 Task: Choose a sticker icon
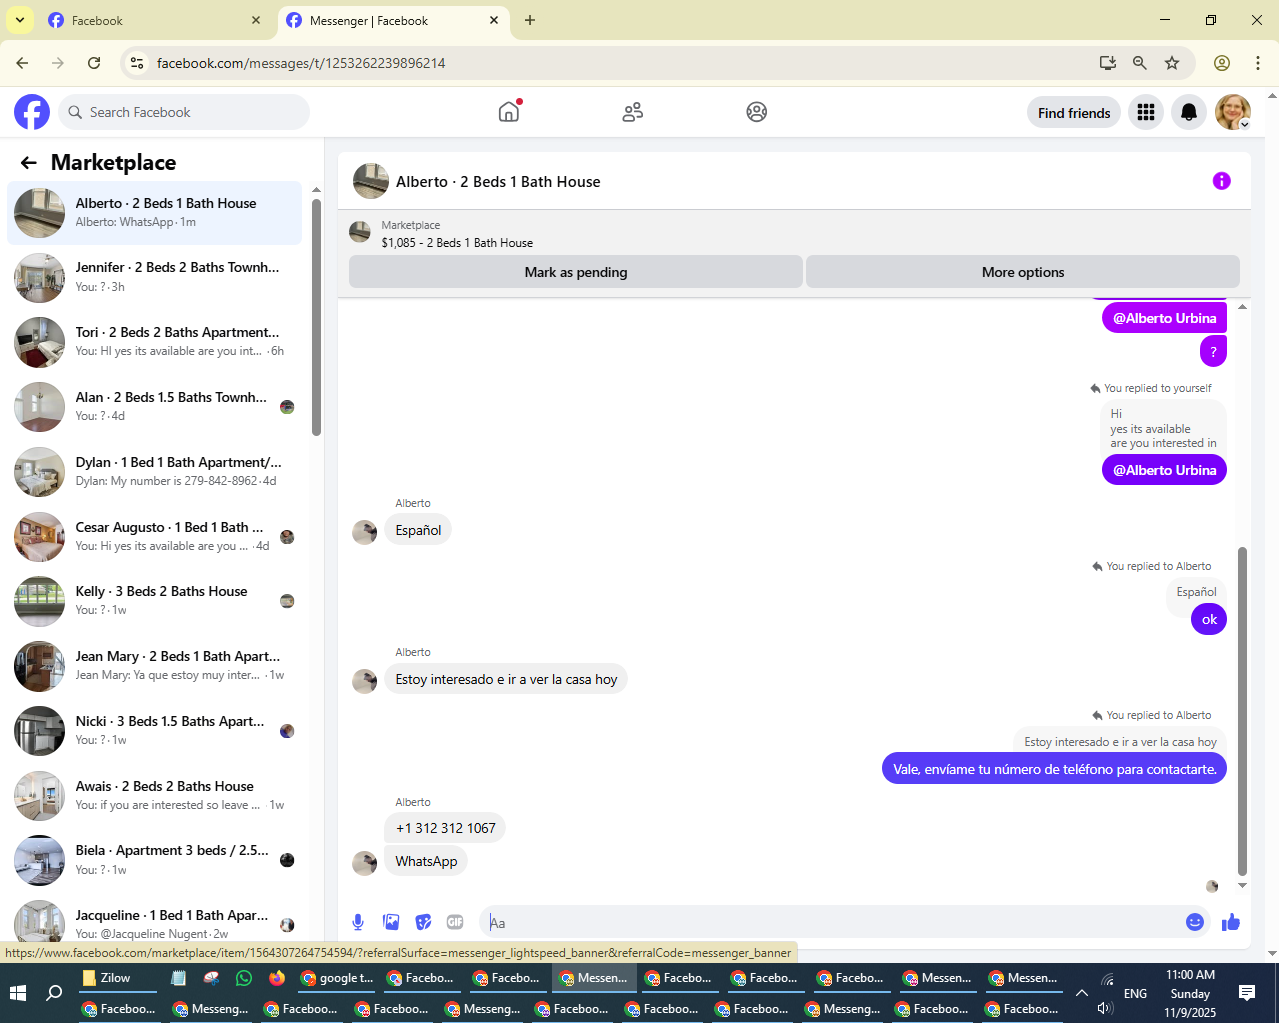click(424, 922)
